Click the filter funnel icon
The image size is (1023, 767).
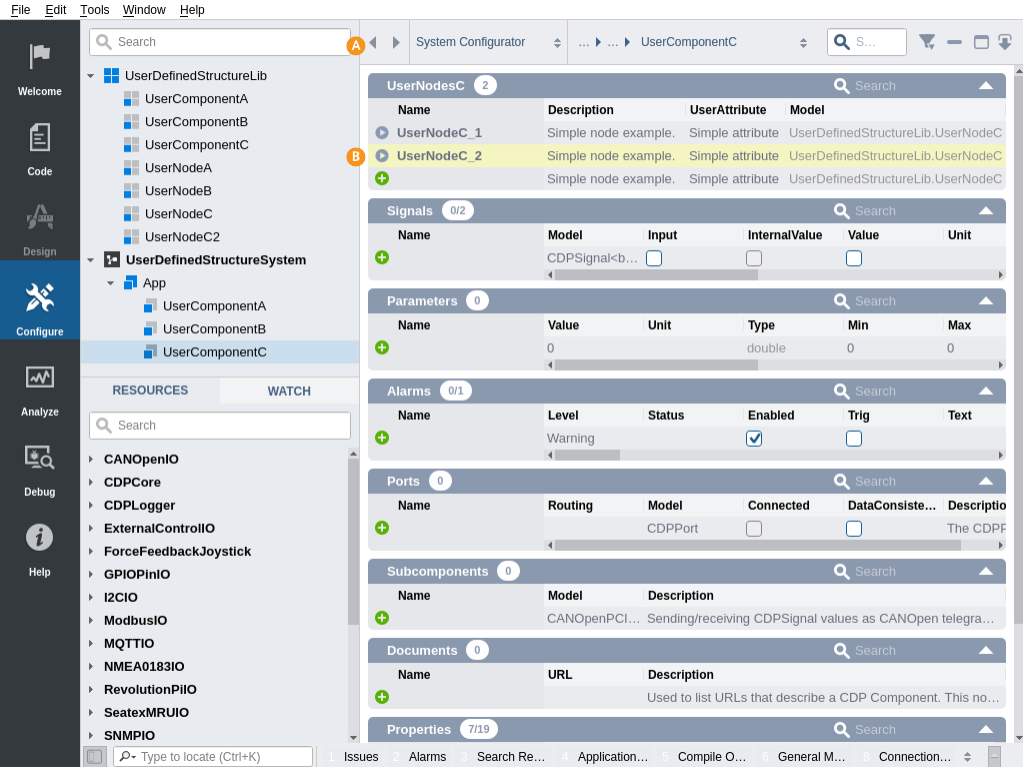click(927, 42)
